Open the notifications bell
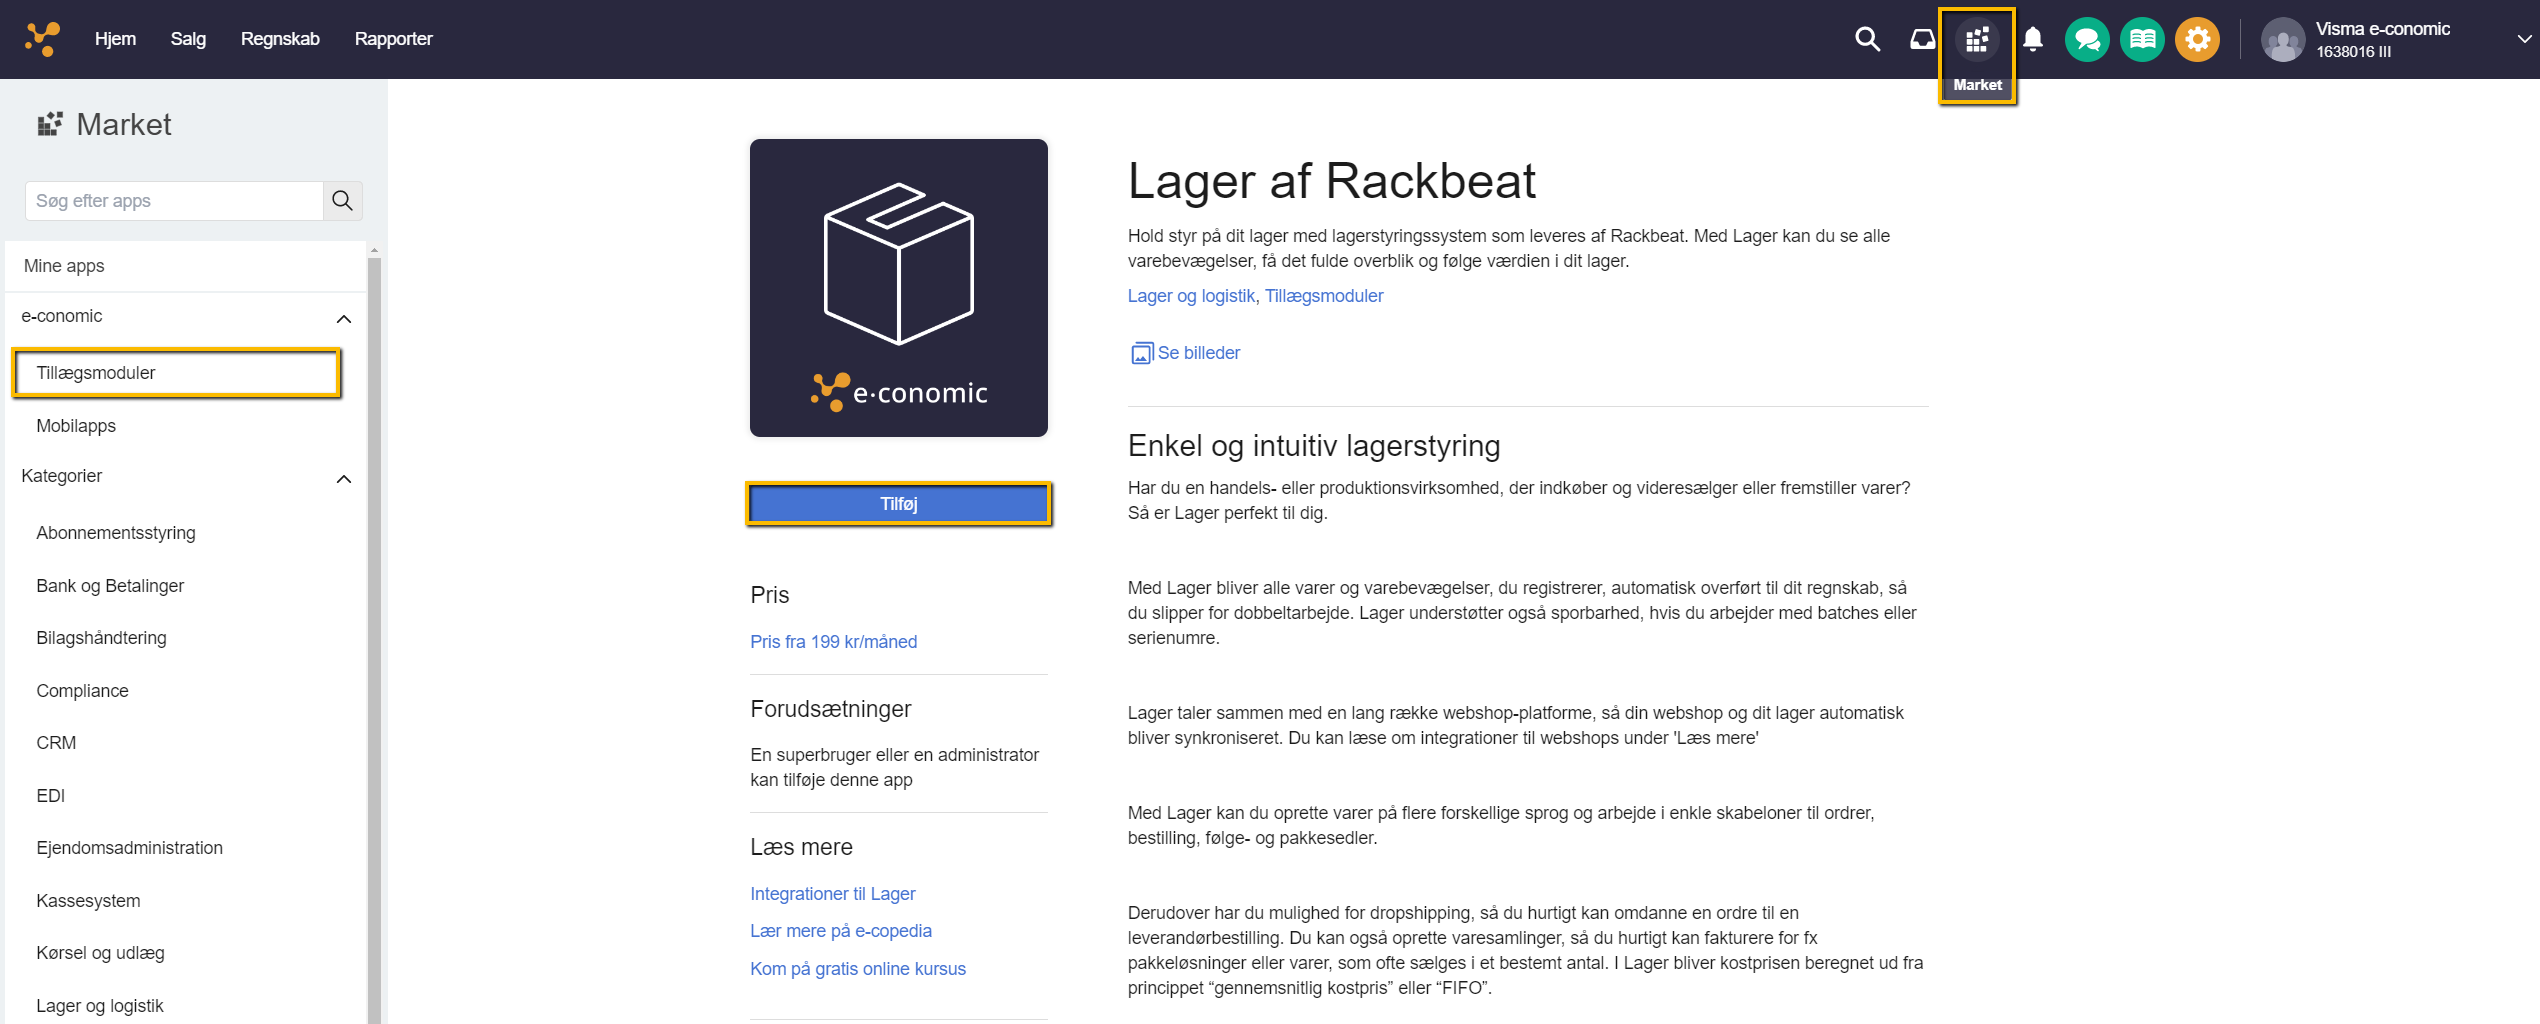The image size is (2540, 1024). [2032, 39]
